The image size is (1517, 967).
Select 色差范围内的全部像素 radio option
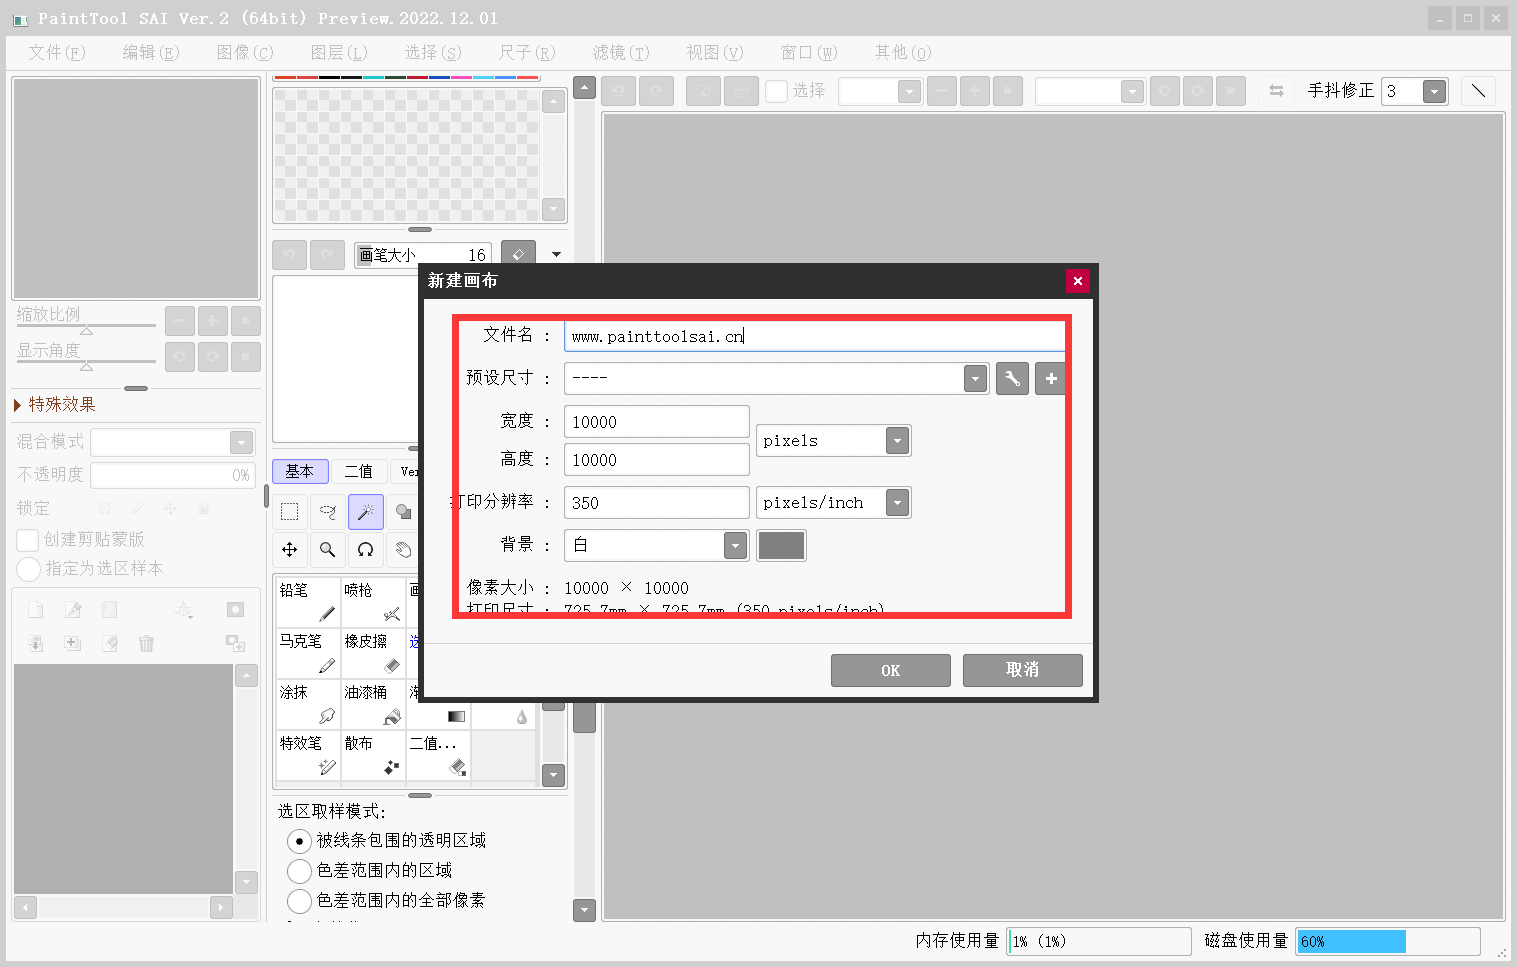pyautogui.click(x=299, y=901)
